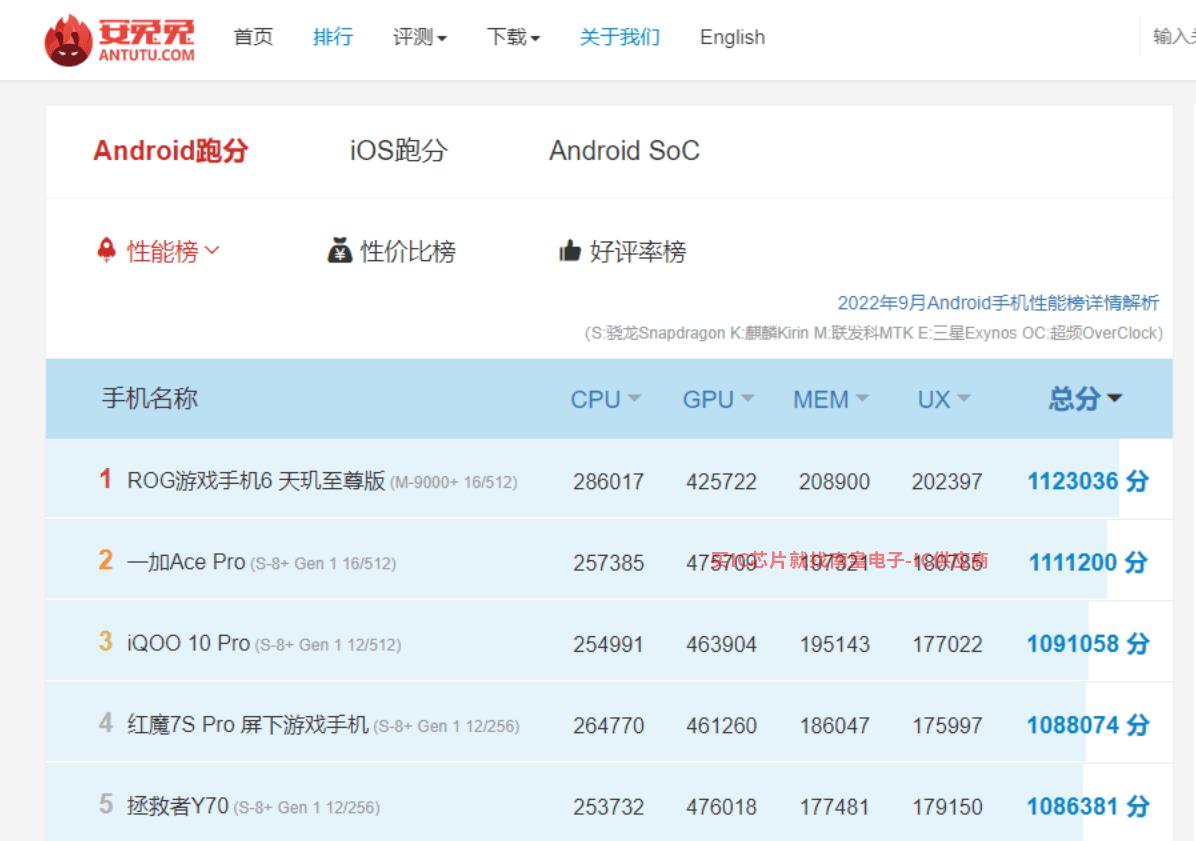Click the 手机名称 column header
The height and width of the screenshot is (841, 1196).
pos(150,398)
